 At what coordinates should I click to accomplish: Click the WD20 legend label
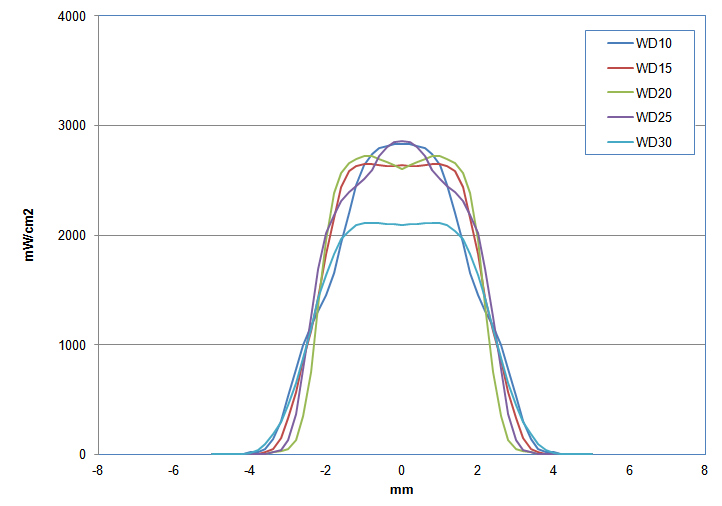tap(654, 93)
